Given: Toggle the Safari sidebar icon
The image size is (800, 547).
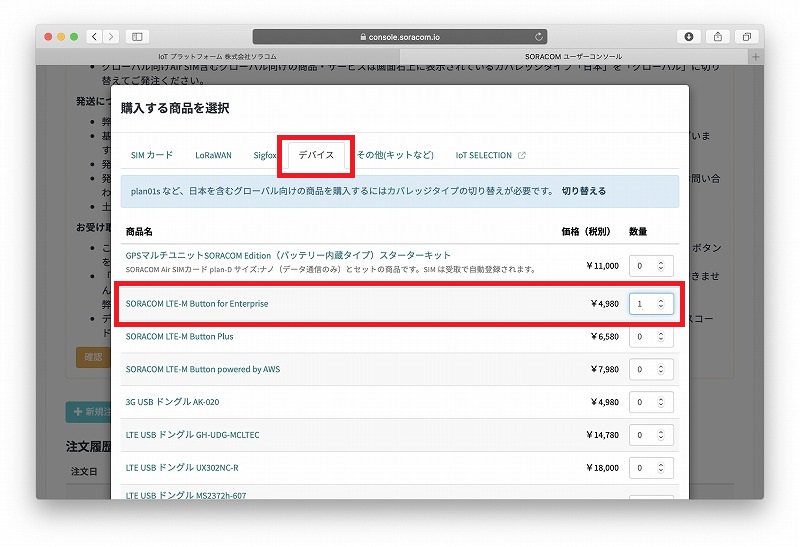Looking at the screenshot, I should [137, 37].
